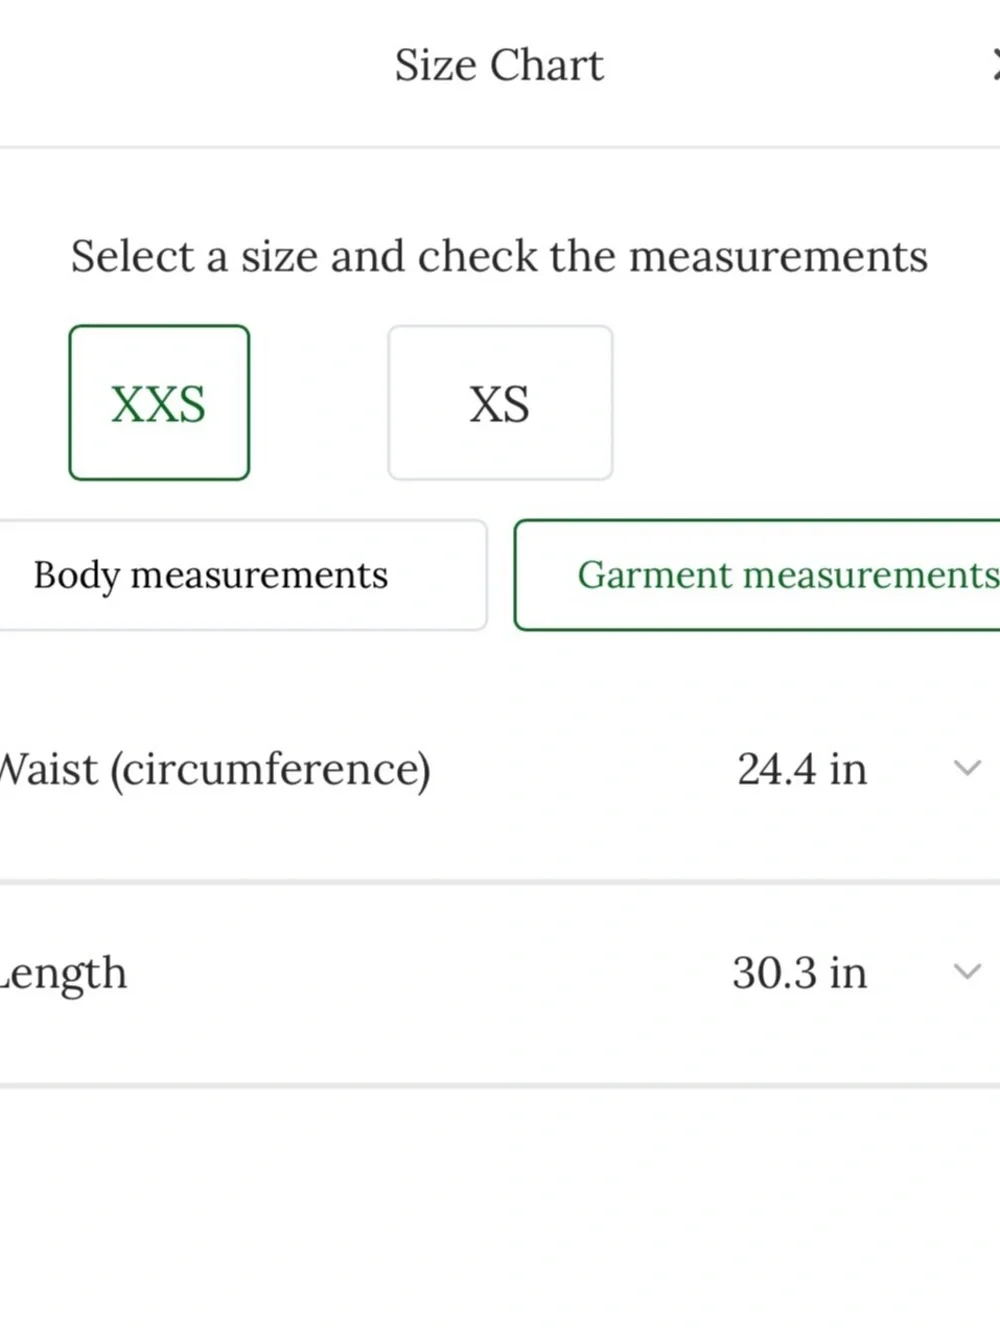Click the Length row label
The height and width of the screenshot is (1333, 1000).
(64, 973)
